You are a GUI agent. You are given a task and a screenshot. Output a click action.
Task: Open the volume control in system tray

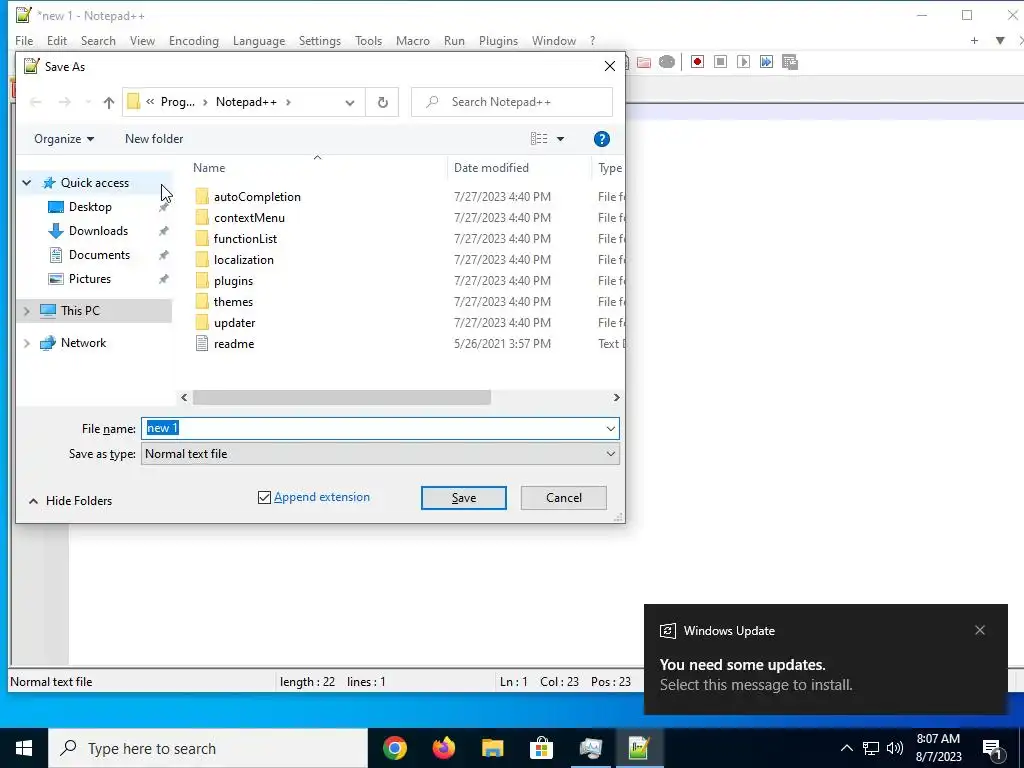[x=895, y=748]
